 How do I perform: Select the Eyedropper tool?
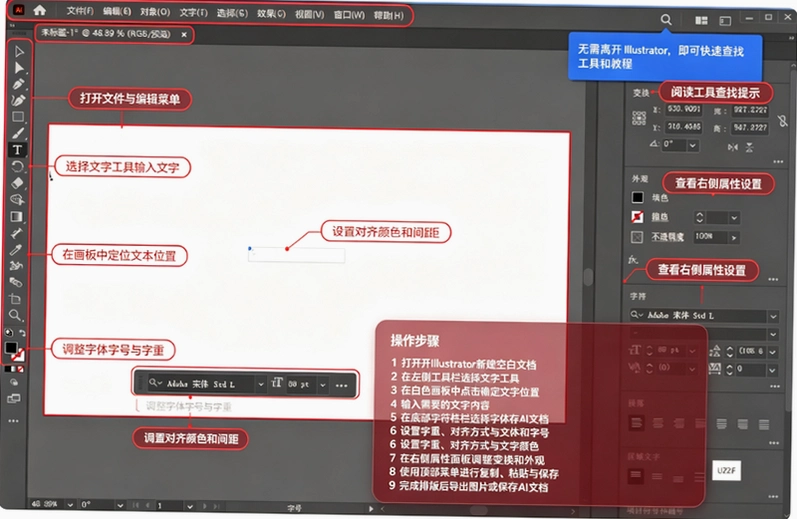pos(16,250)
